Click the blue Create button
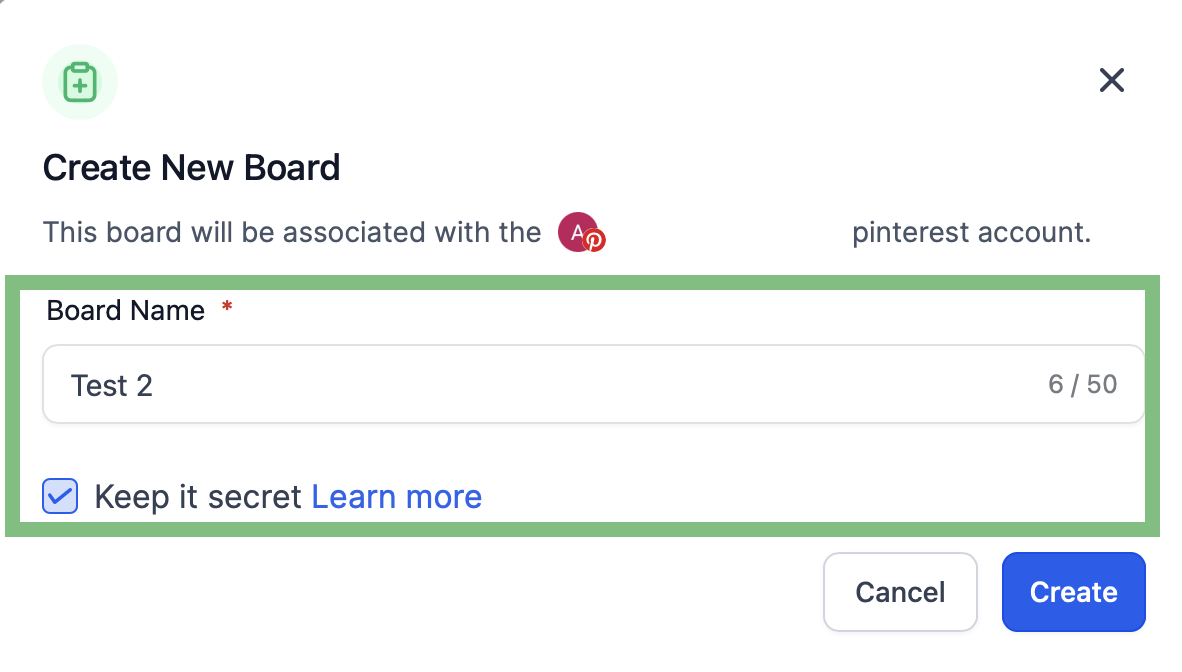 pyautogui.click(x=1073, y=592)
